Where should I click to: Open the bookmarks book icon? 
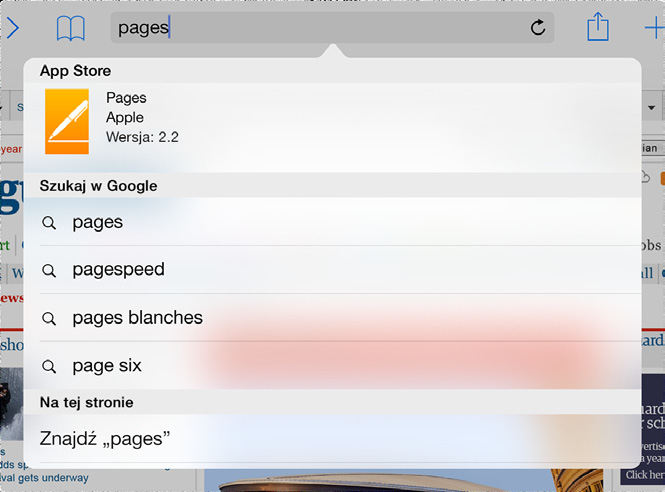tap(71, 28)
